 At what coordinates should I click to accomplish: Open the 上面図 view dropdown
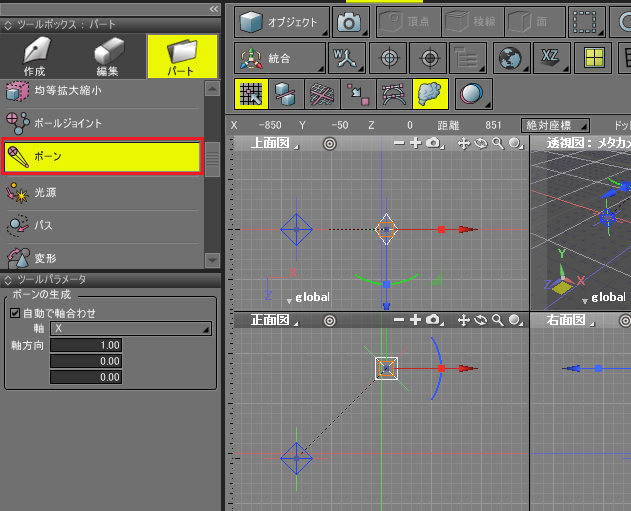(272, 144)
